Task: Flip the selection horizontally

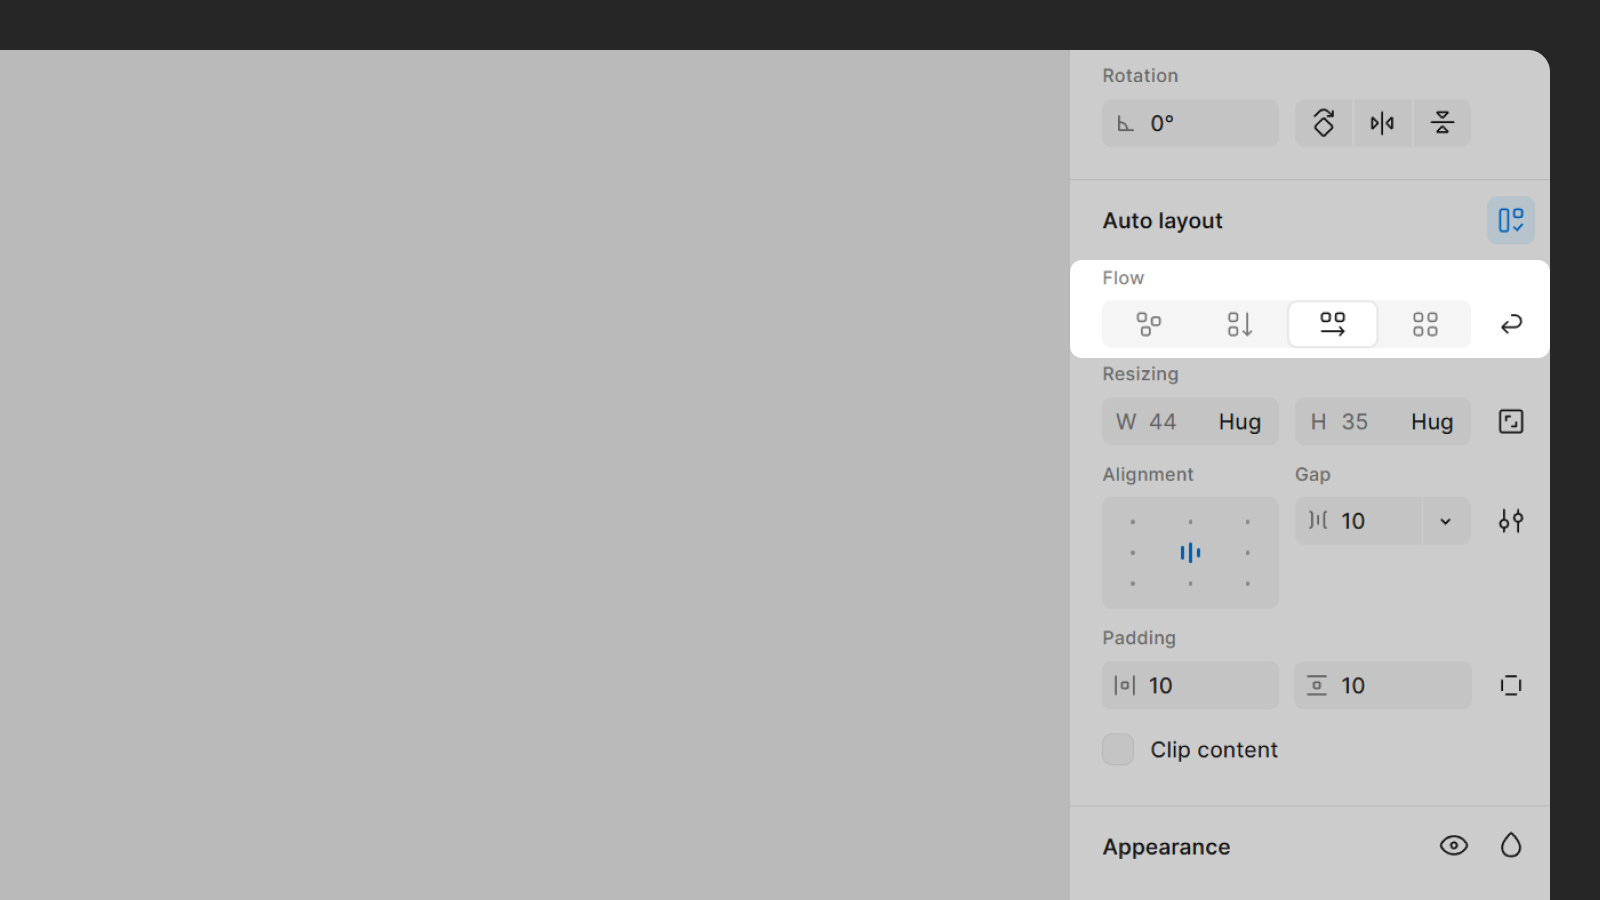Action: 1383,123
